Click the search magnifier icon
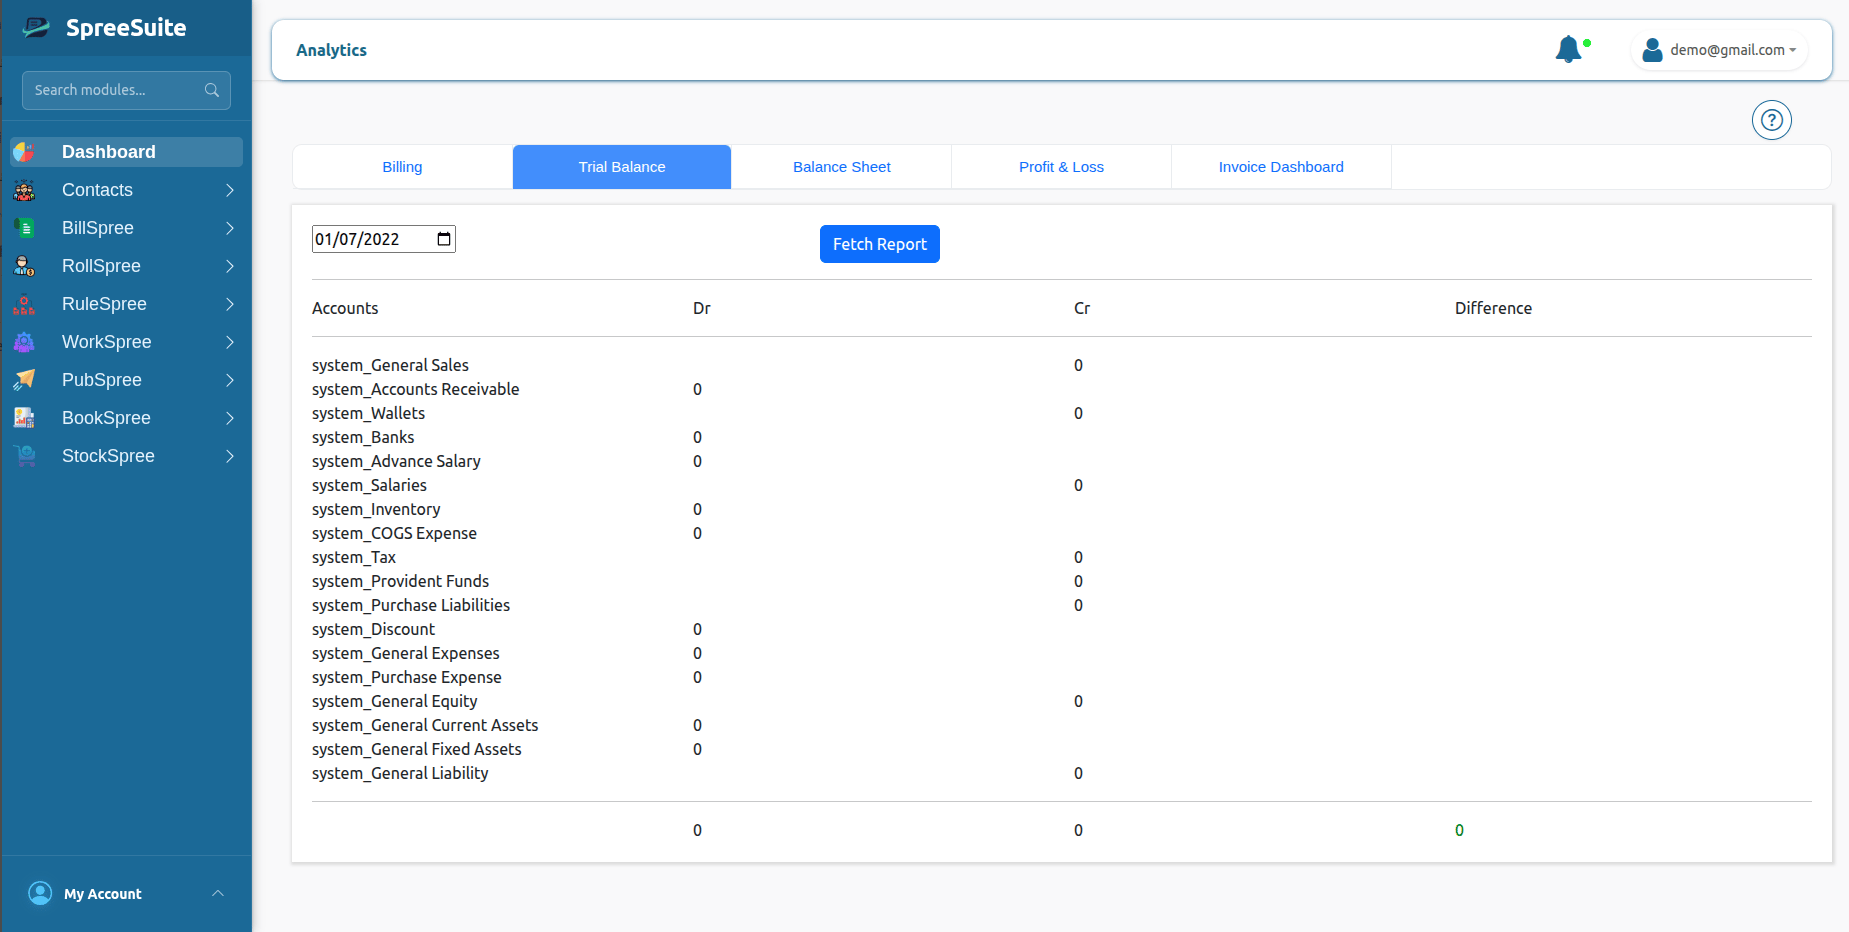Screen dimensions: 1849x932 point(212,90)
